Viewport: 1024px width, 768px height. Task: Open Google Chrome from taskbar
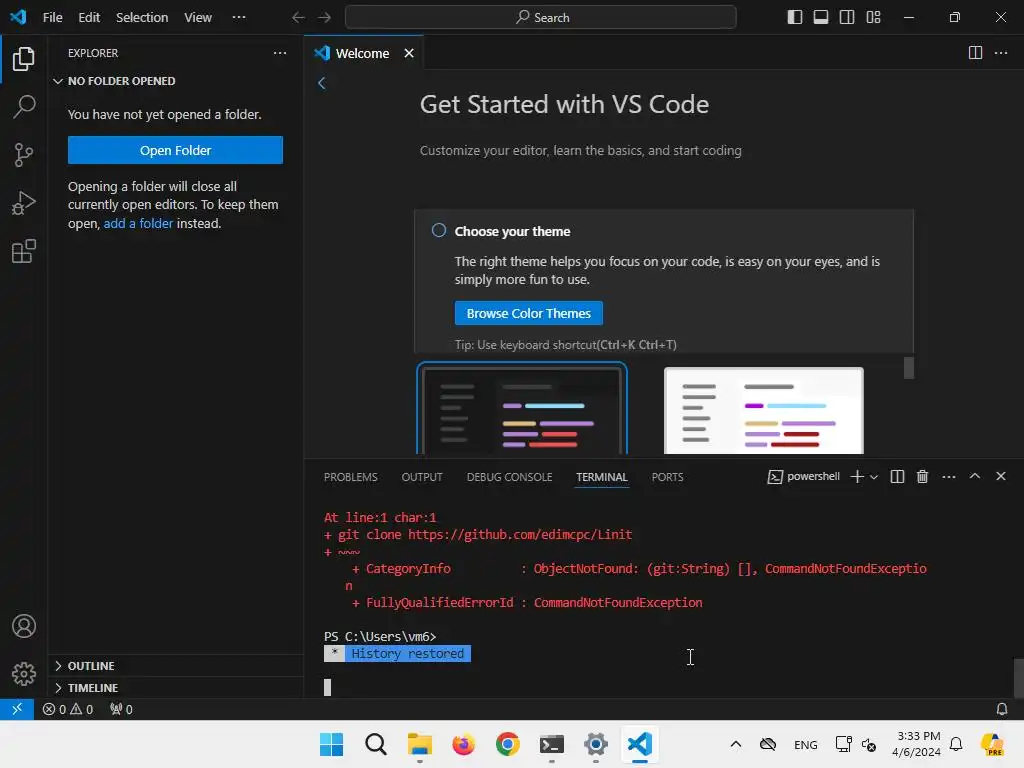pos(507,744)
